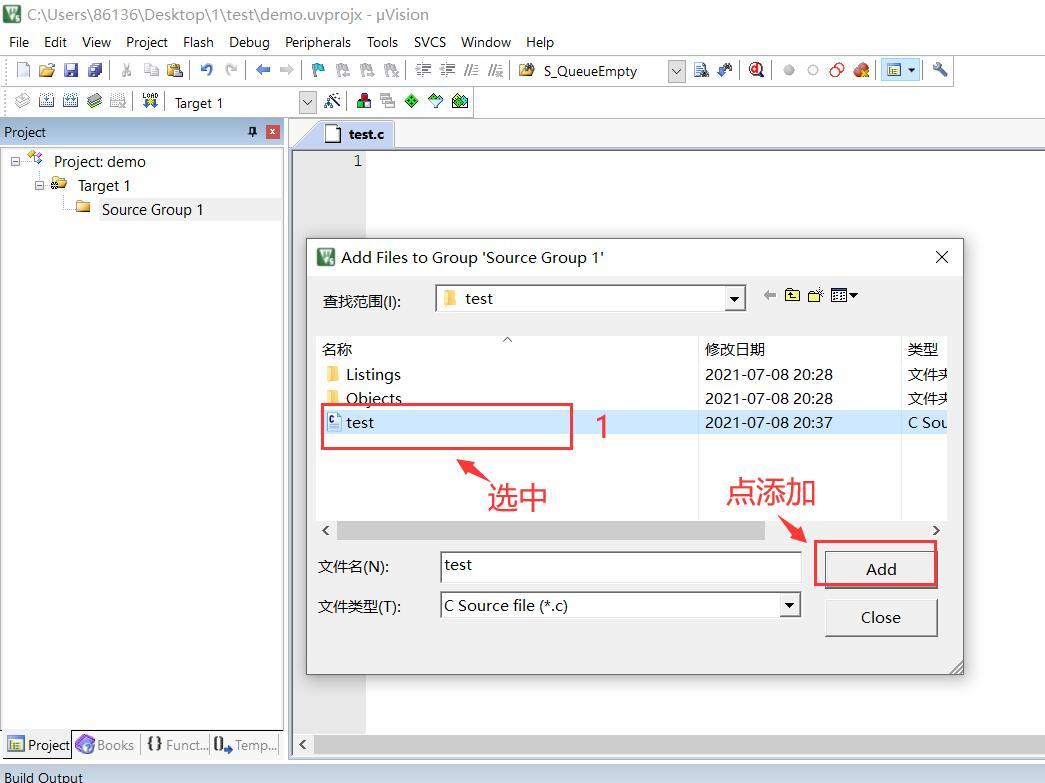Click the Paste clipboard icon
1045x783 pixels.
175,70
